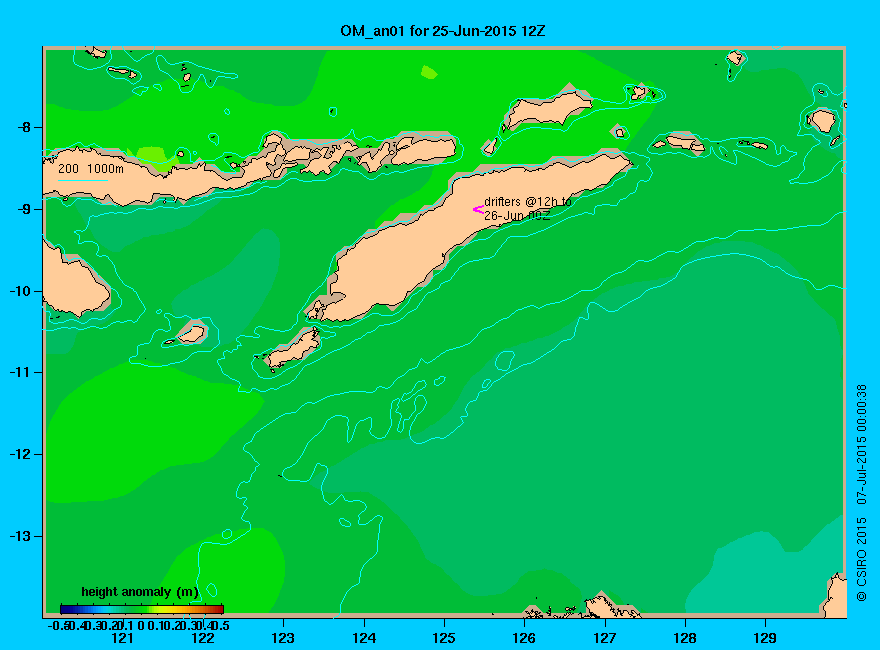Click the -13 latitude axis label

[20, 536]
